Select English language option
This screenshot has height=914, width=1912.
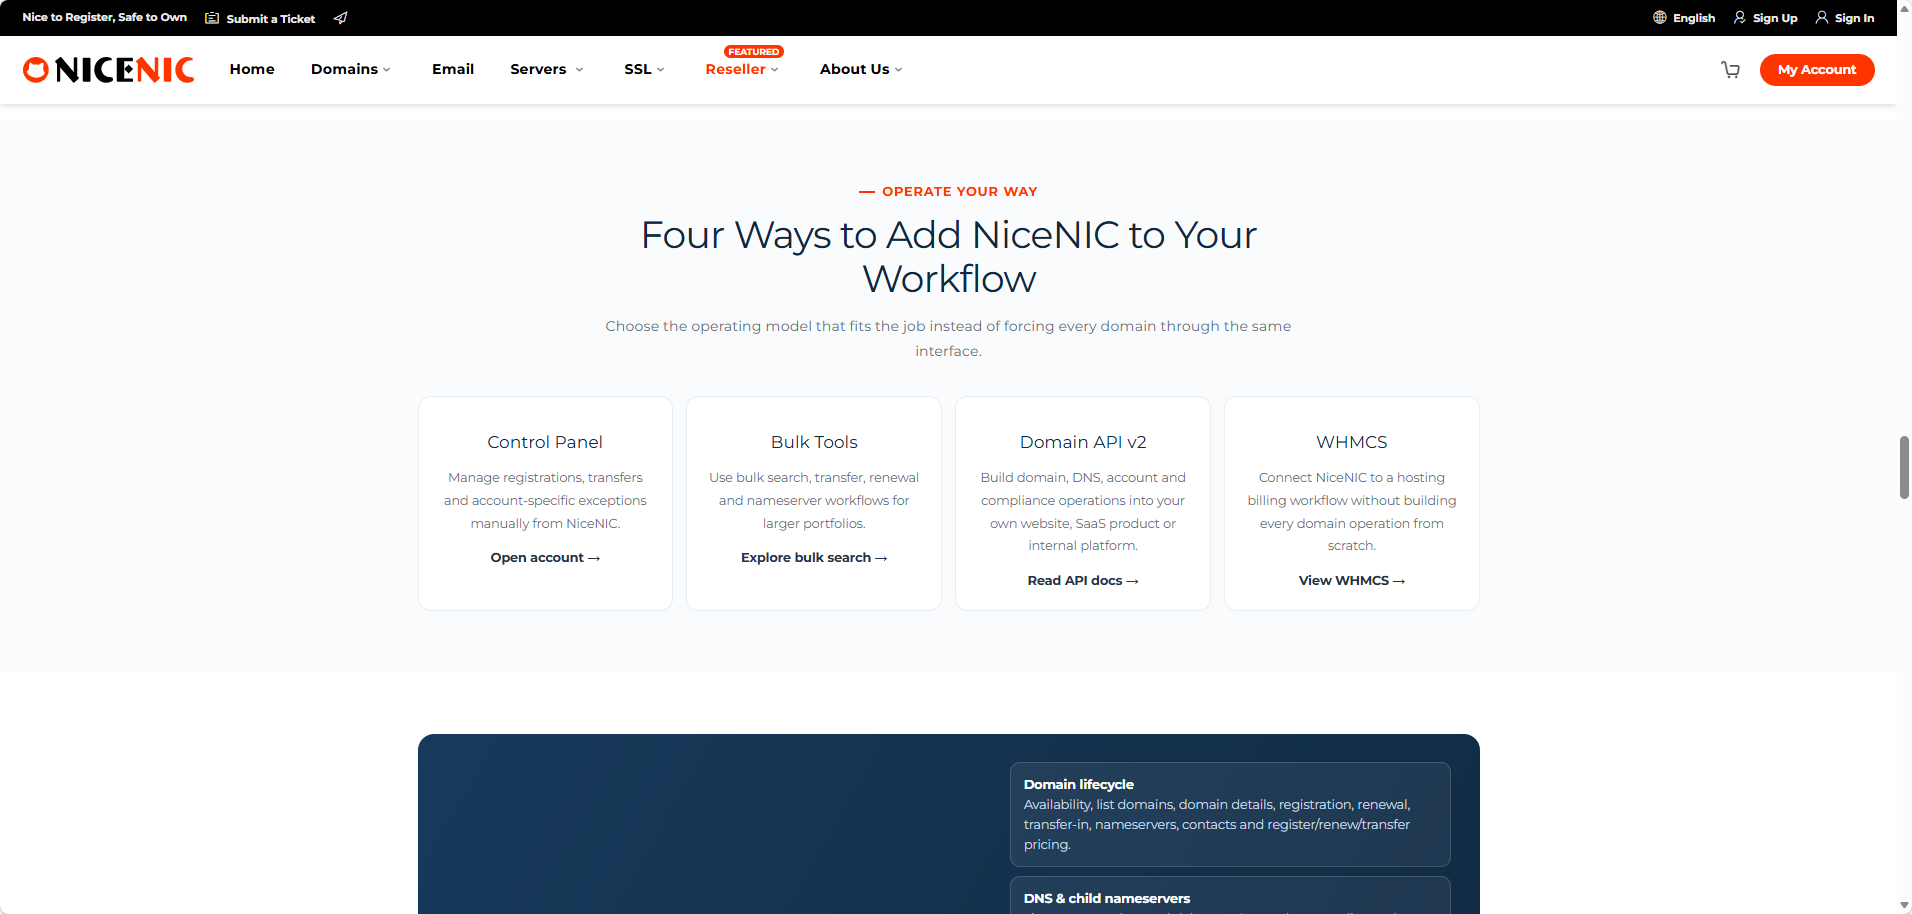click(x=1694, y=18)
